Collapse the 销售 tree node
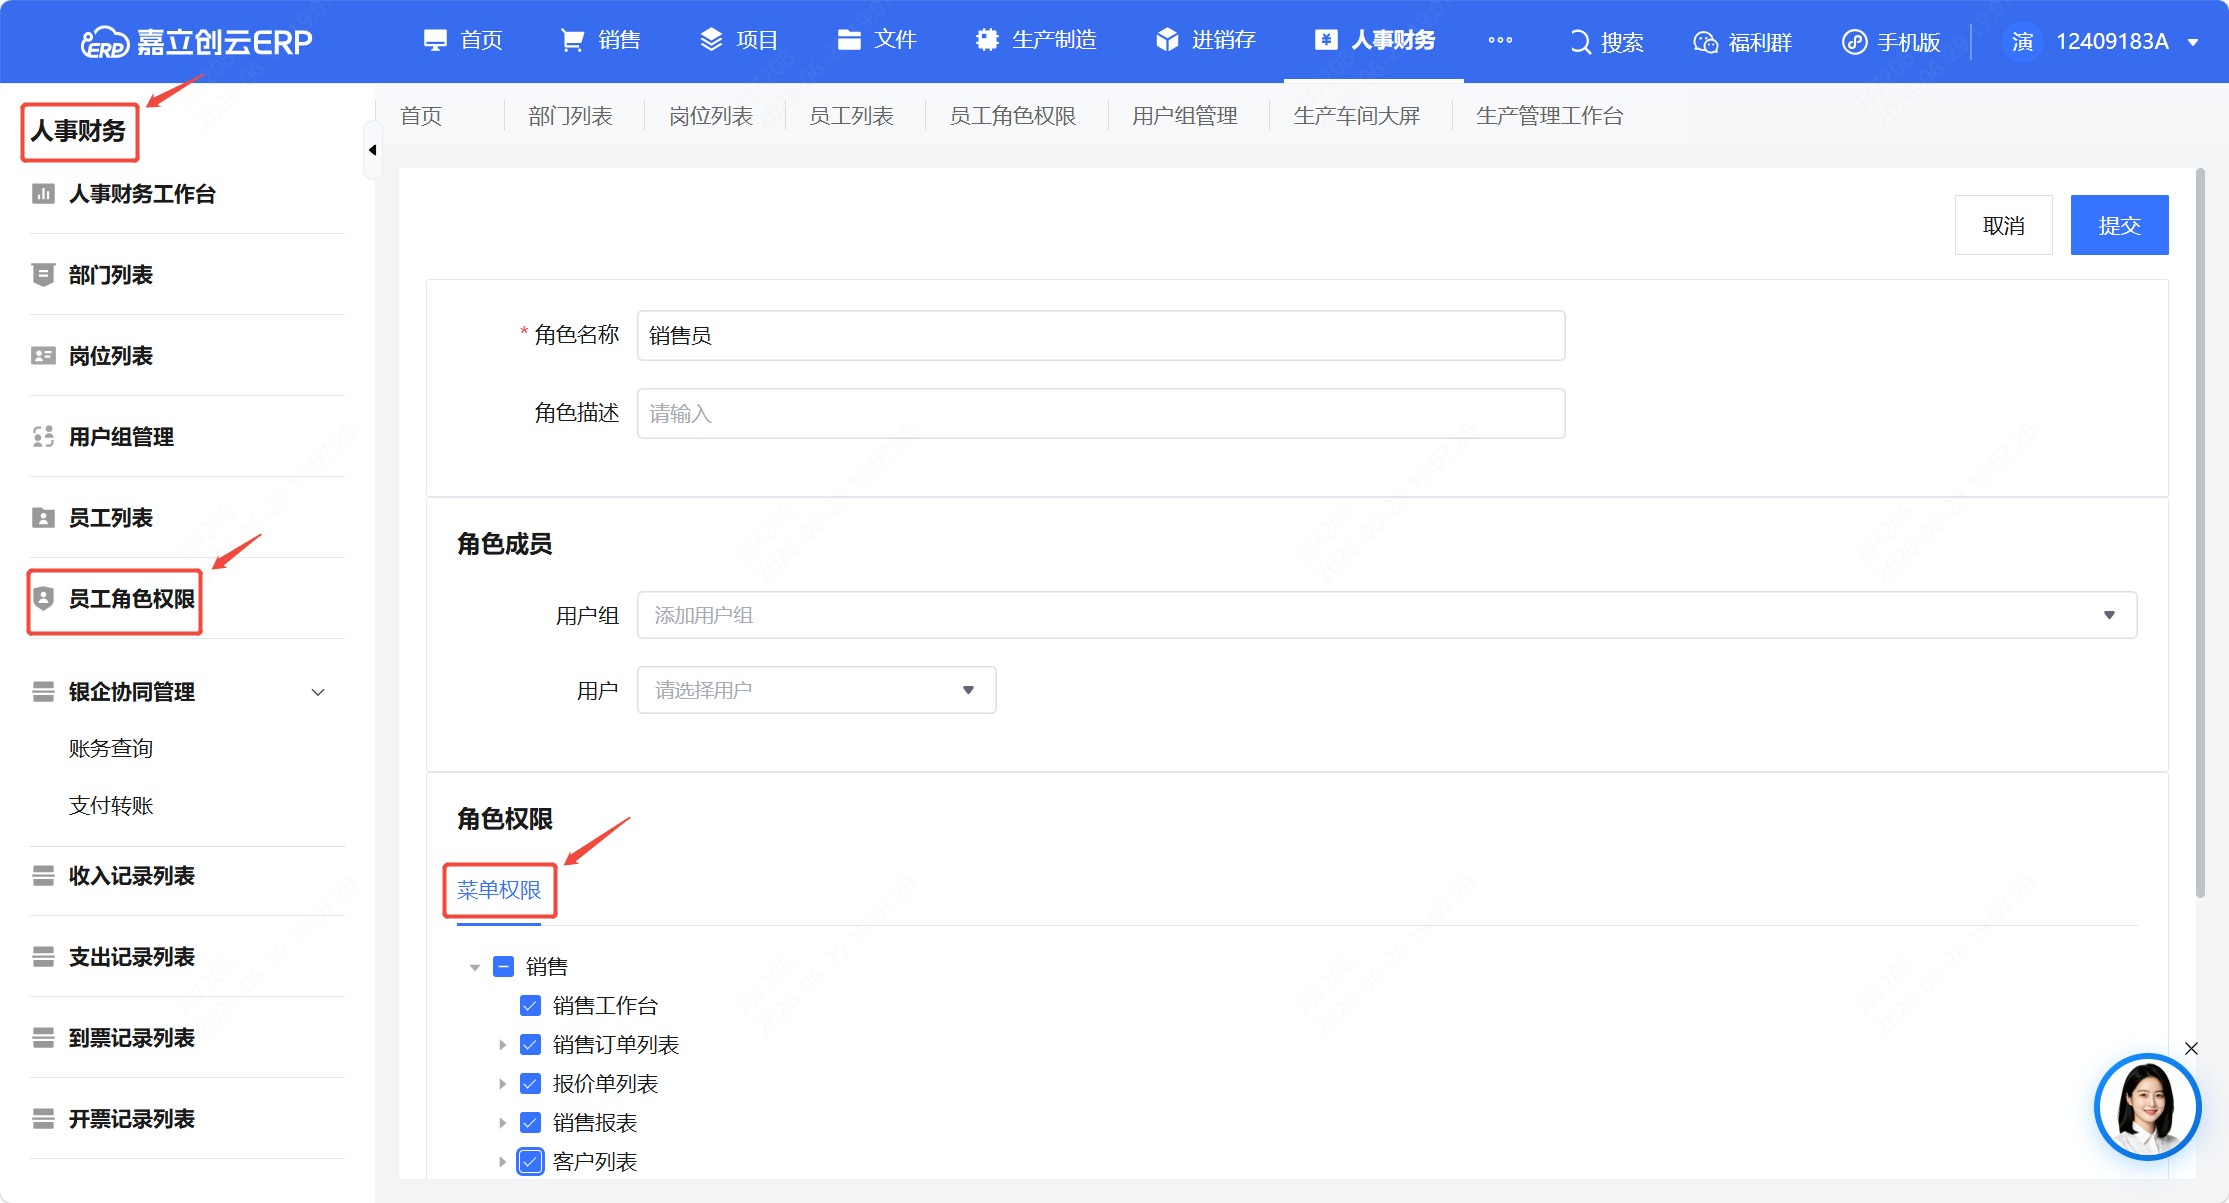2229x1203 pixels. pos(475,967)
